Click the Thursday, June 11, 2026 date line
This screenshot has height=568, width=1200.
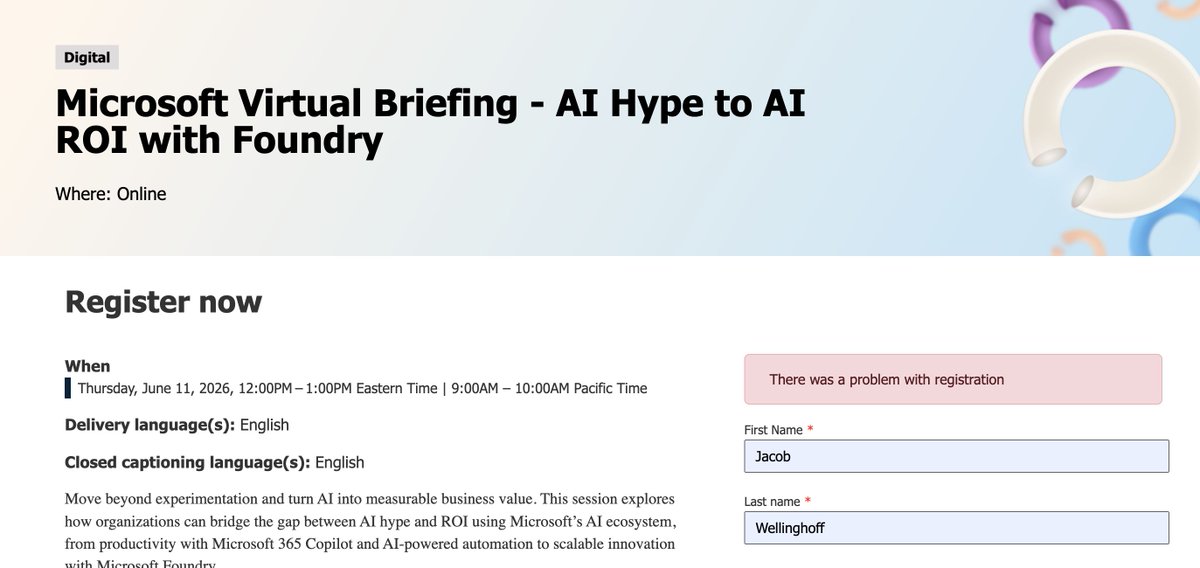pyautogui.click(x=362, y=388)
